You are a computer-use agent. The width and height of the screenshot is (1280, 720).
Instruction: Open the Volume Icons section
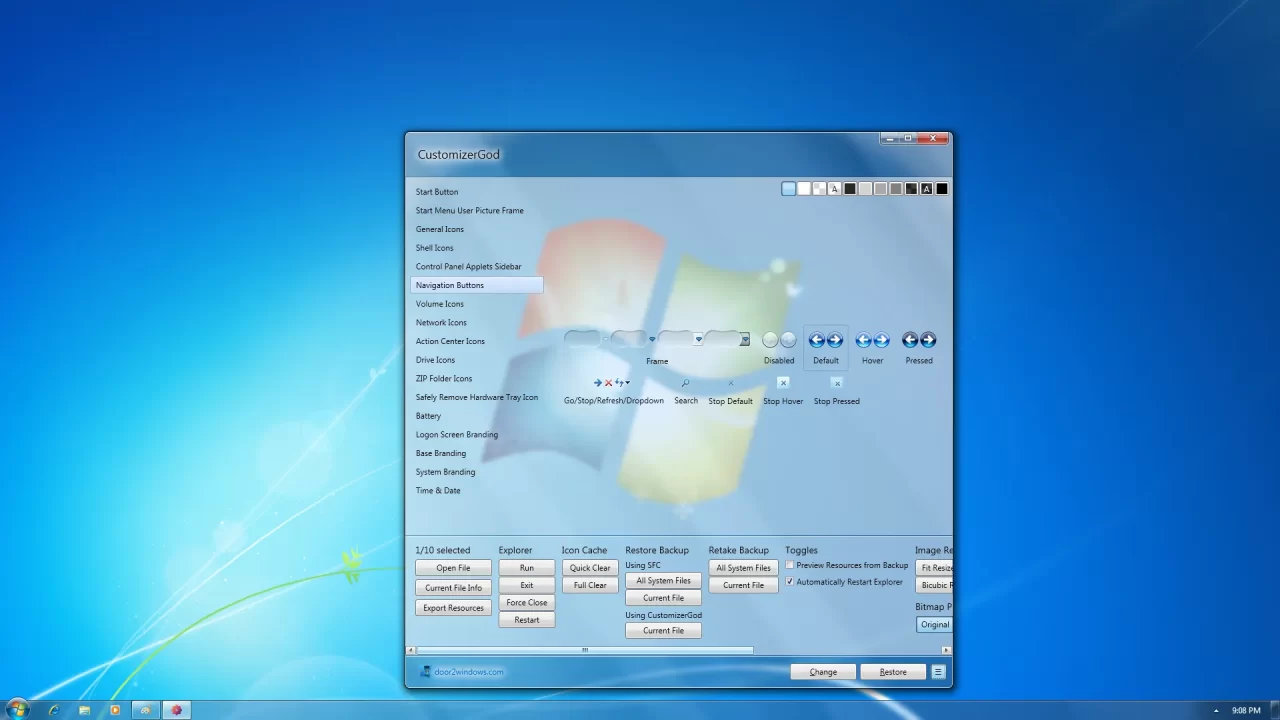click(x=439, y=304)
